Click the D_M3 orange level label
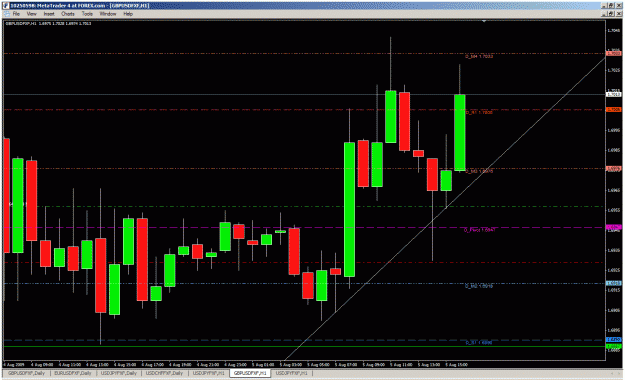This screenshot has height=380, width=625. (479, 171)
